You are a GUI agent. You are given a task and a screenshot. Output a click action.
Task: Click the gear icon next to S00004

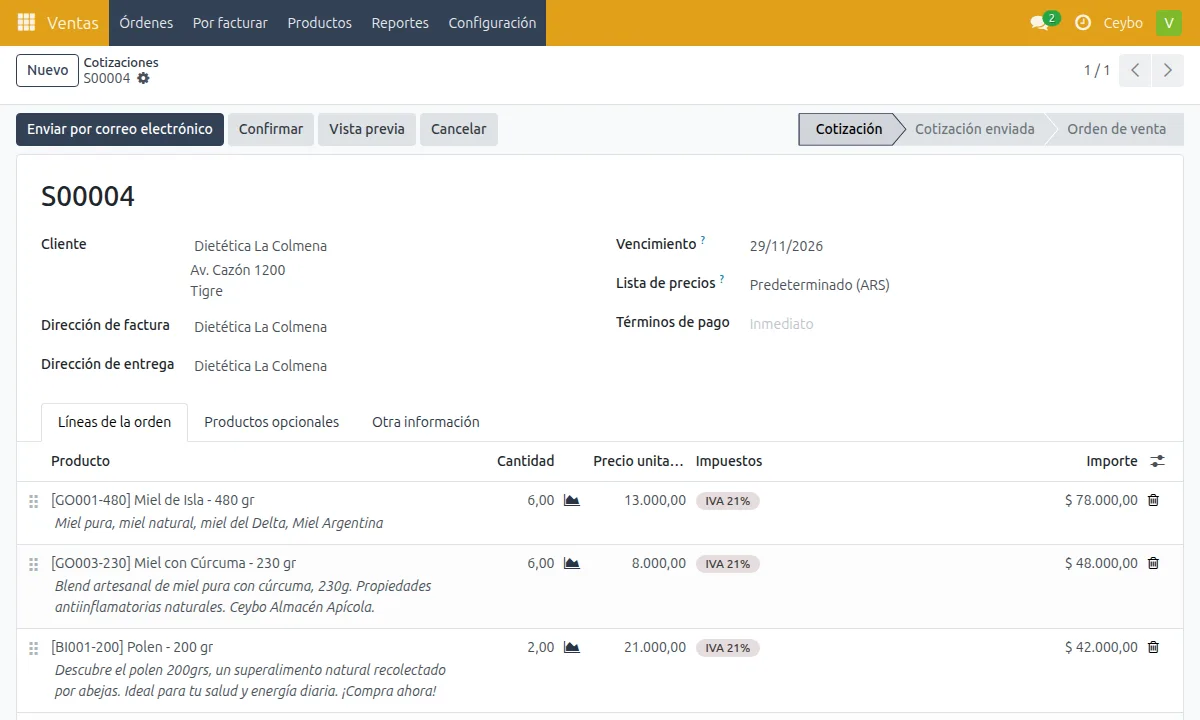point(143,78)
